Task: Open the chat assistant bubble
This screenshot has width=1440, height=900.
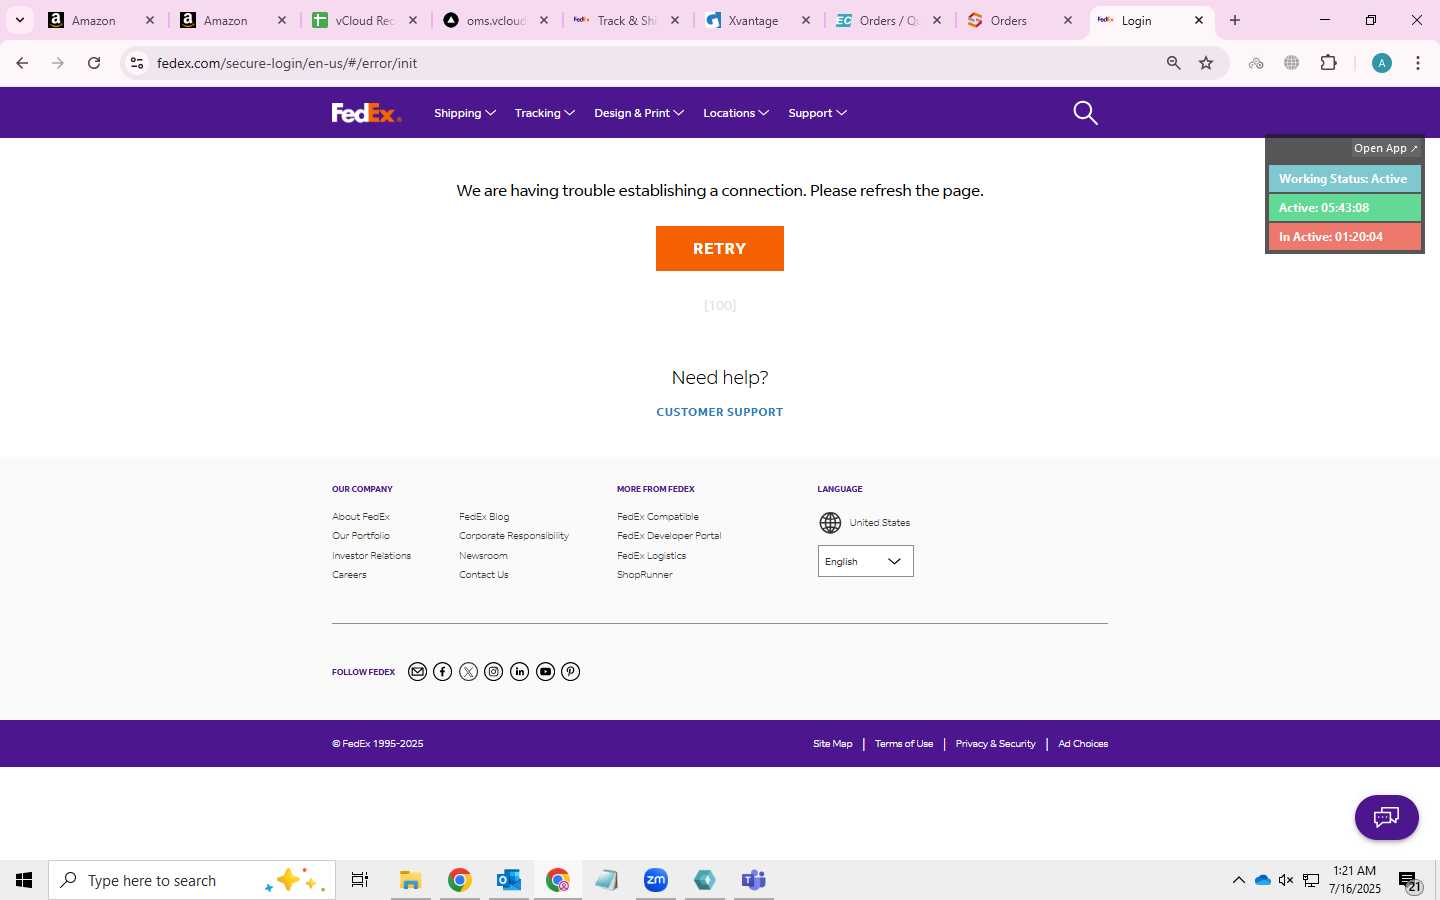Action: coord(1386,818)
